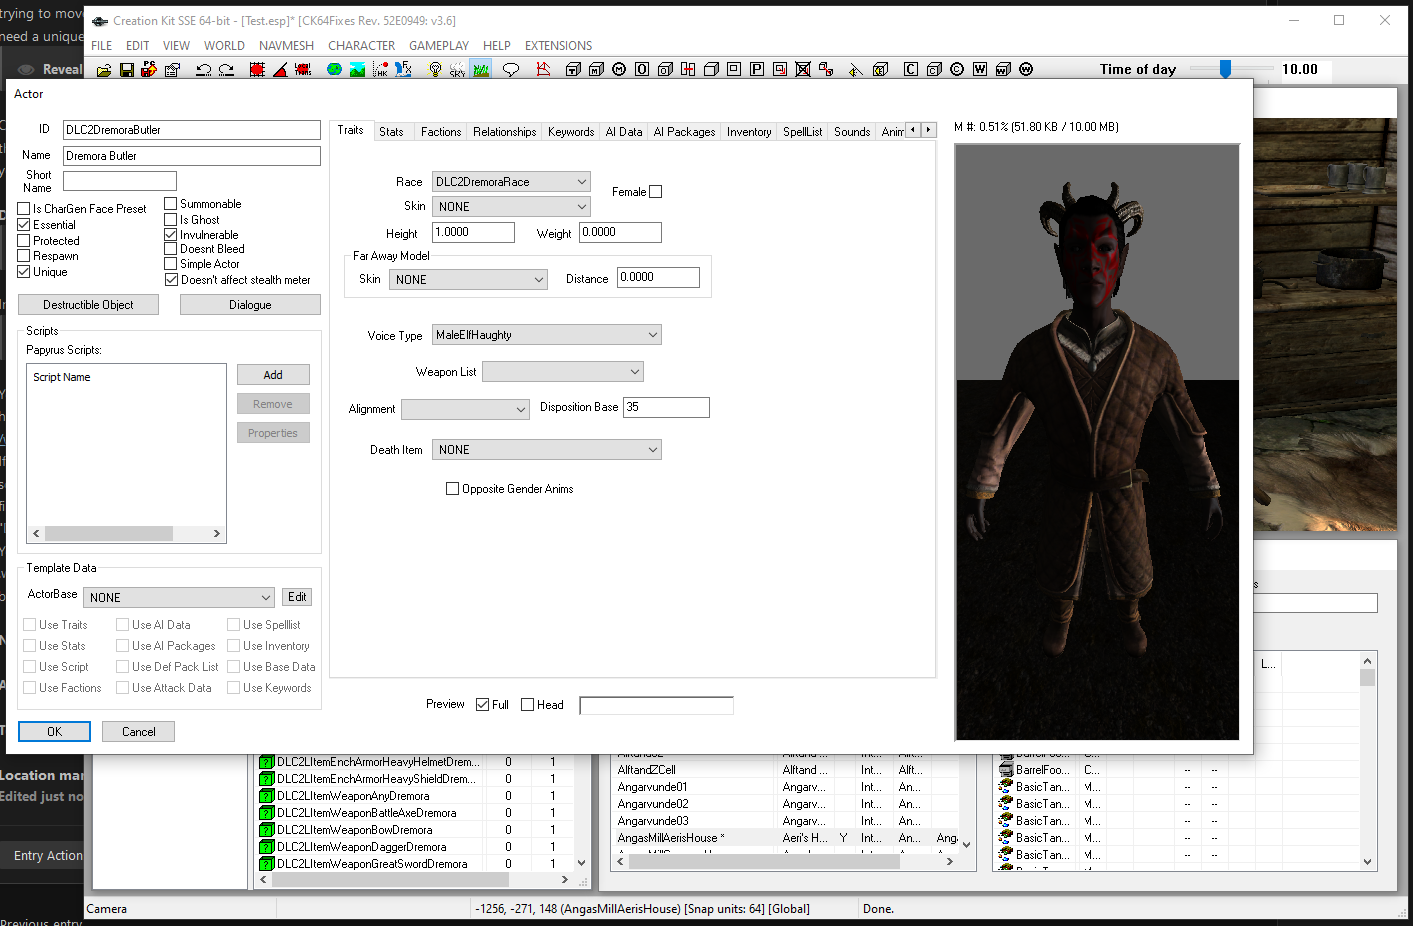This screenshot has width=1413, height=926.
Task: Check the Is Ghost option
Action: pos(171,220)
